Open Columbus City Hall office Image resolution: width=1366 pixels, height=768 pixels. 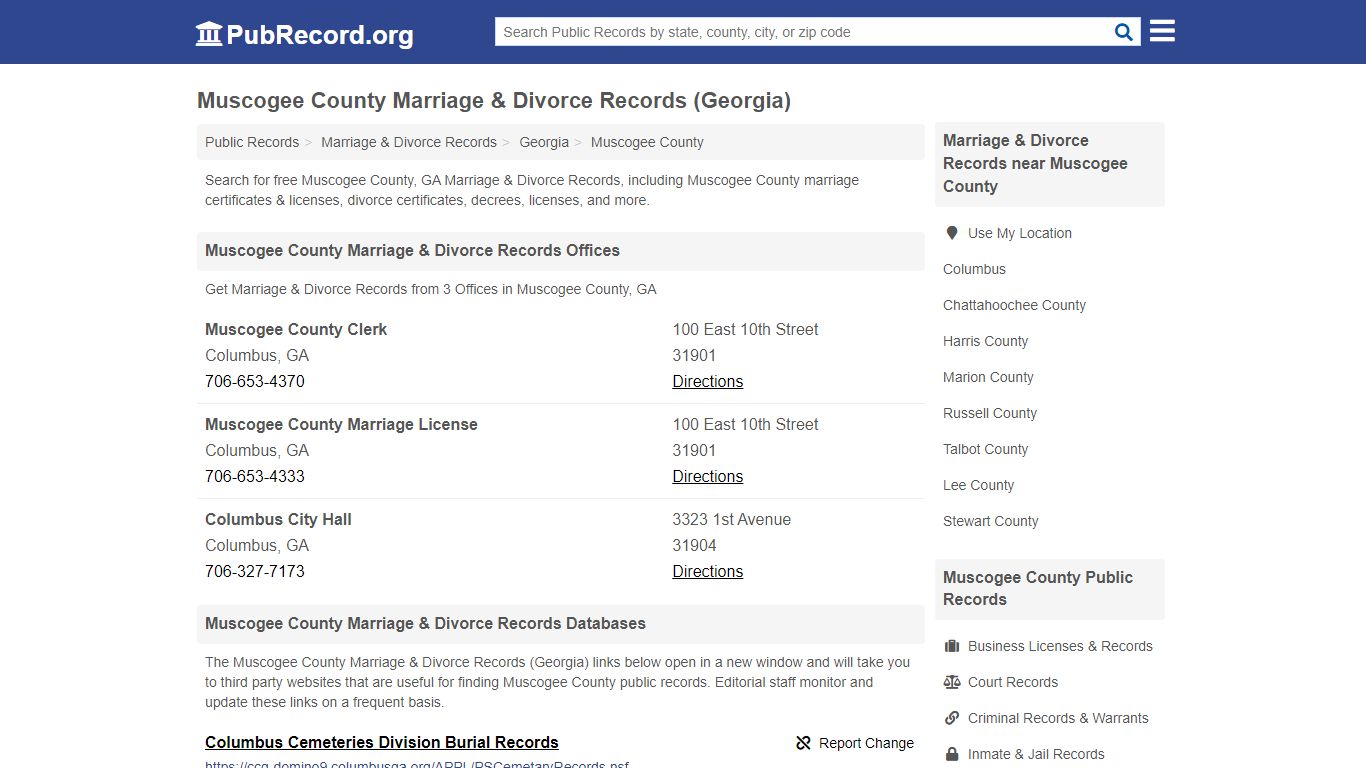[x=278, y=519]
